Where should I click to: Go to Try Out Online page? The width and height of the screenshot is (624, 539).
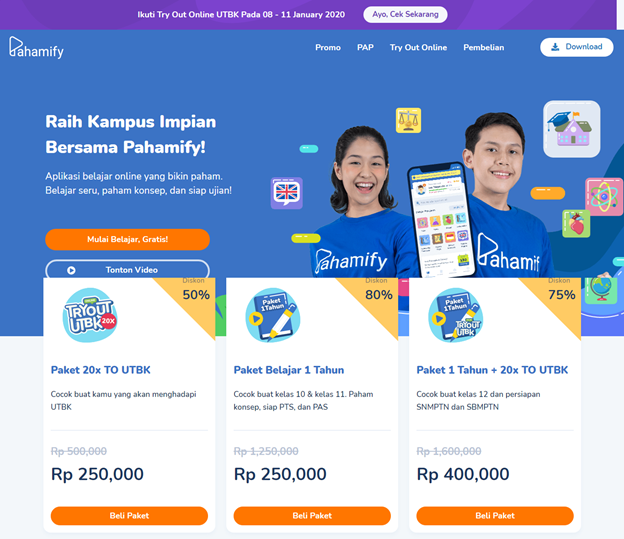tap(418, 47)
